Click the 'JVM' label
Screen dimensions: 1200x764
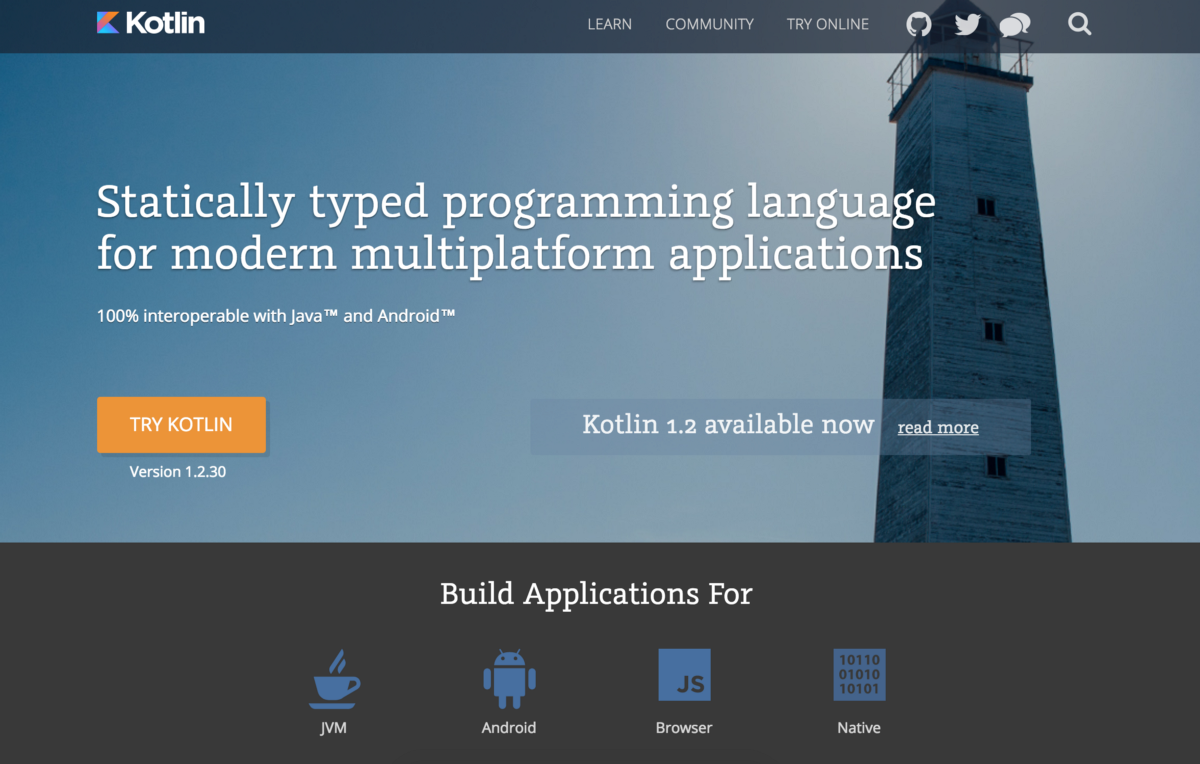pos(334,728)
